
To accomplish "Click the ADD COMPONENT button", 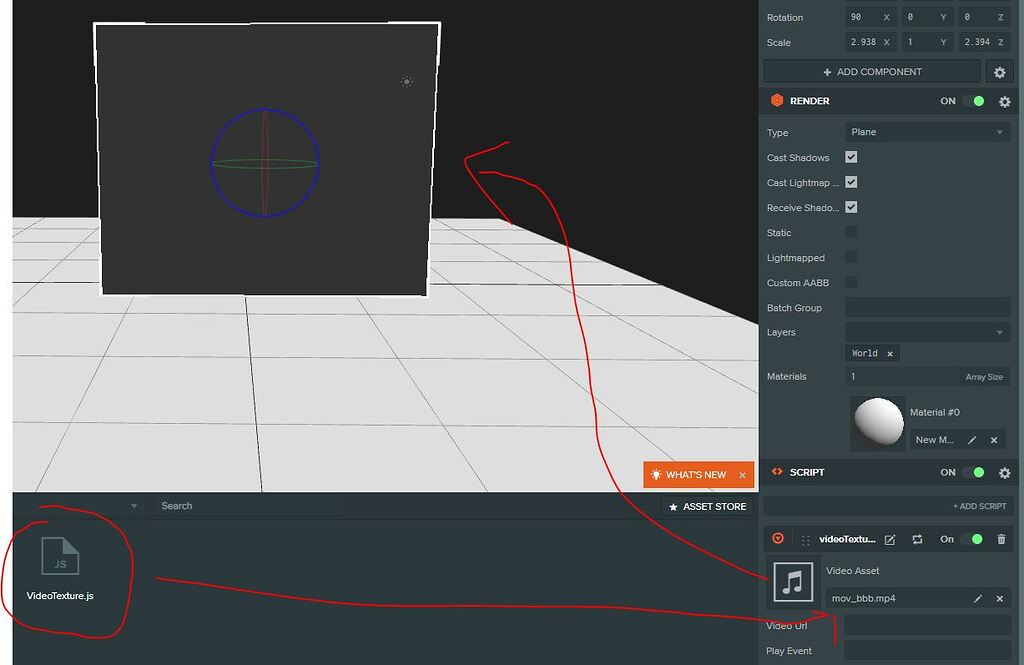I will pos(871,71).
